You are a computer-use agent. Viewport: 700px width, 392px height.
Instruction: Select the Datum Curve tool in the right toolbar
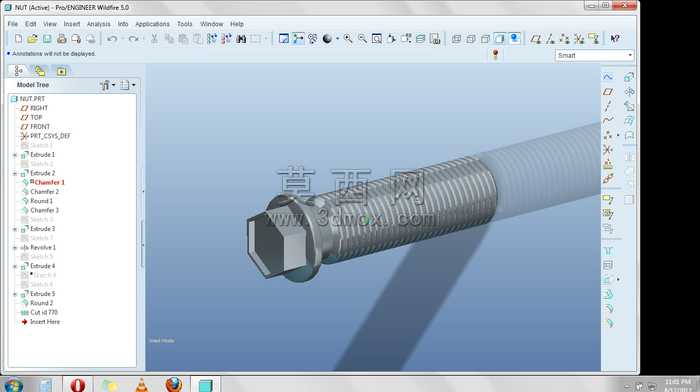(x=608, y=120)
